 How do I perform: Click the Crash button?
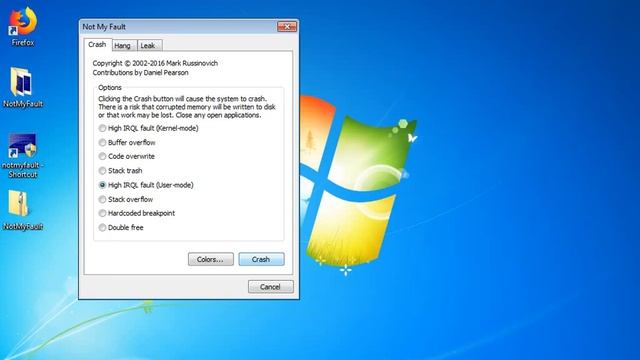click(261, 259)
